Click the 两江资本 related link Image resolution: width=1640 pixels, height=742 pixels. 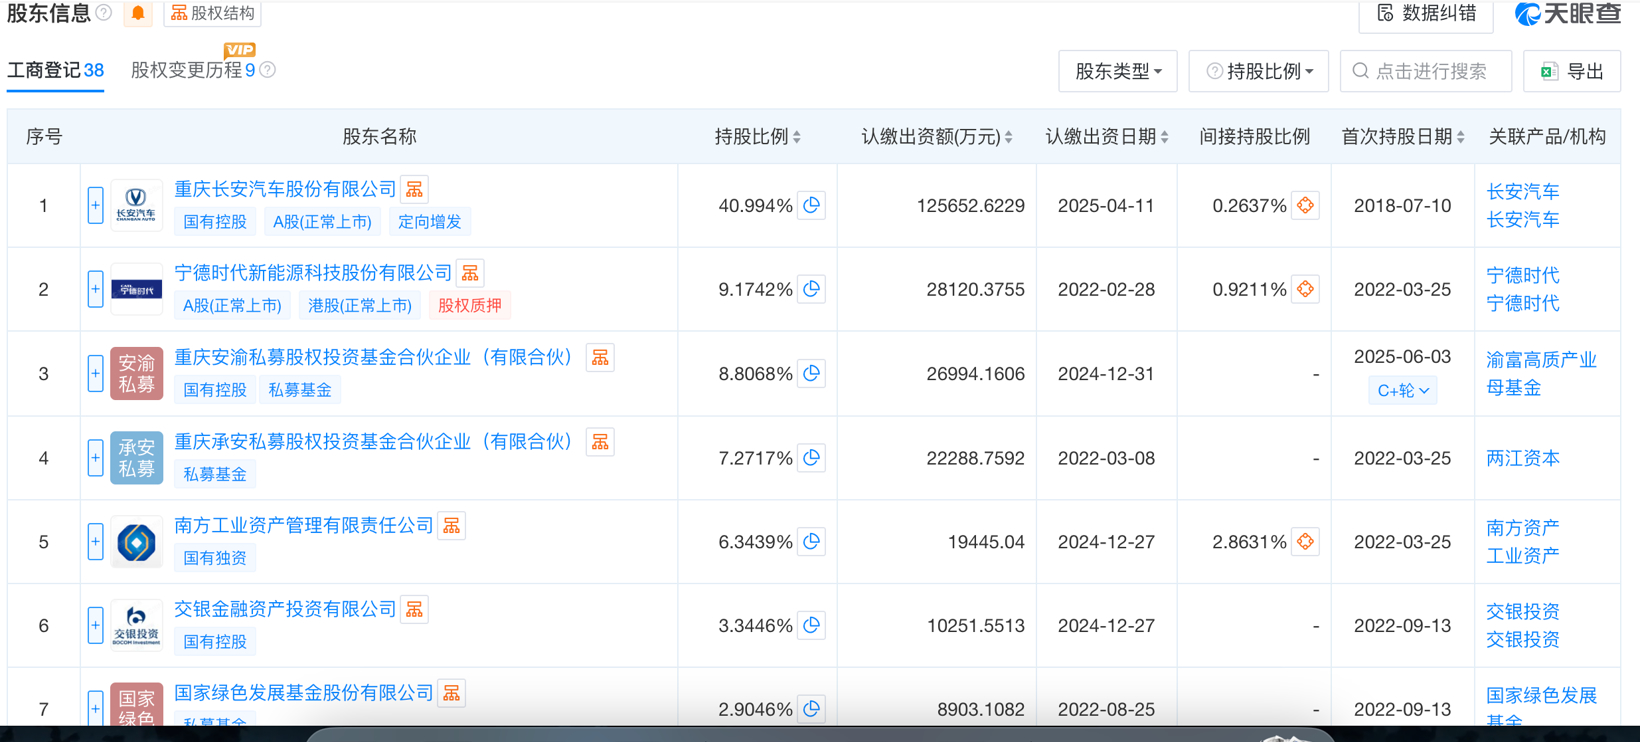tap(1523, 458)
